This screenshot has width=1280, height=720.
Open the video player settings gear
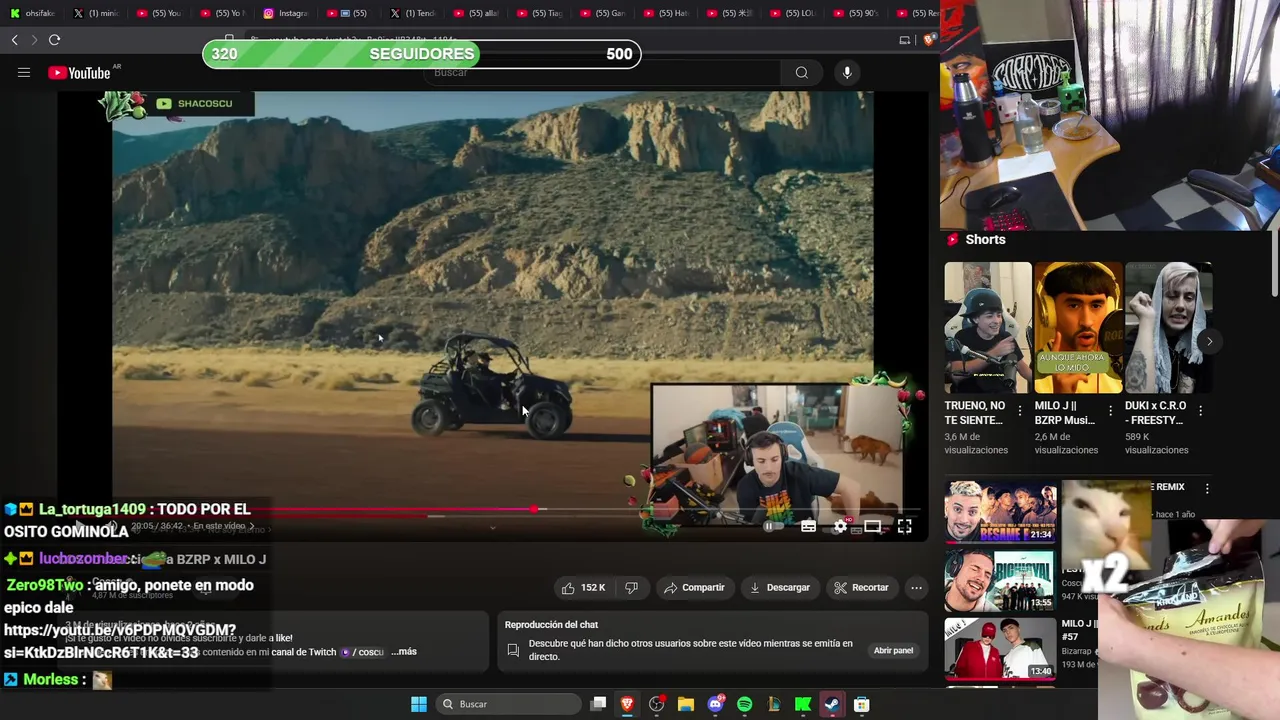click(x=841, y=526)
